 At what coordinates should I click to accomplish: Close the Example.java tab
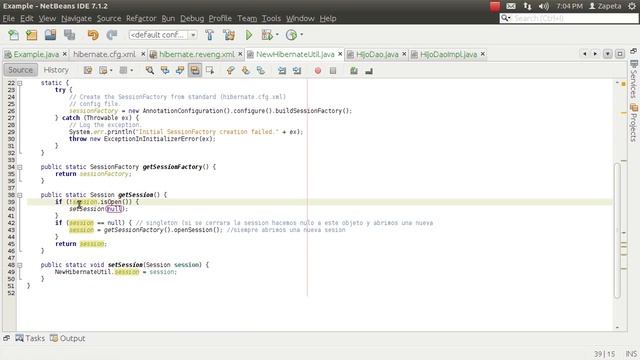[x=64, y=54]
